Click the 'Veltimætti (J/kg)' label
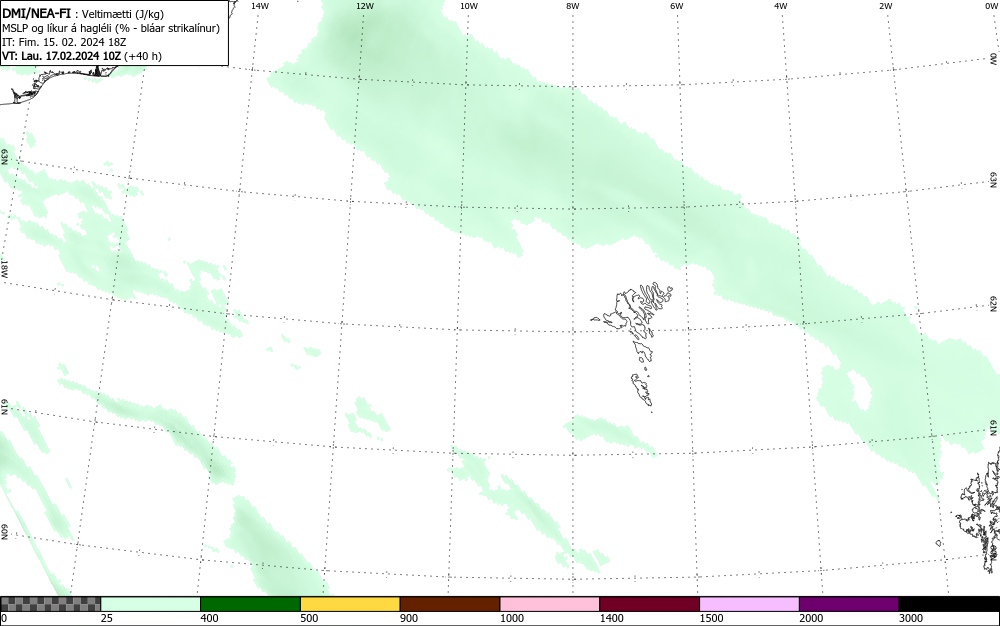Image resolution: width=1000 pixels, height=626 pixels. click(122, 14)
